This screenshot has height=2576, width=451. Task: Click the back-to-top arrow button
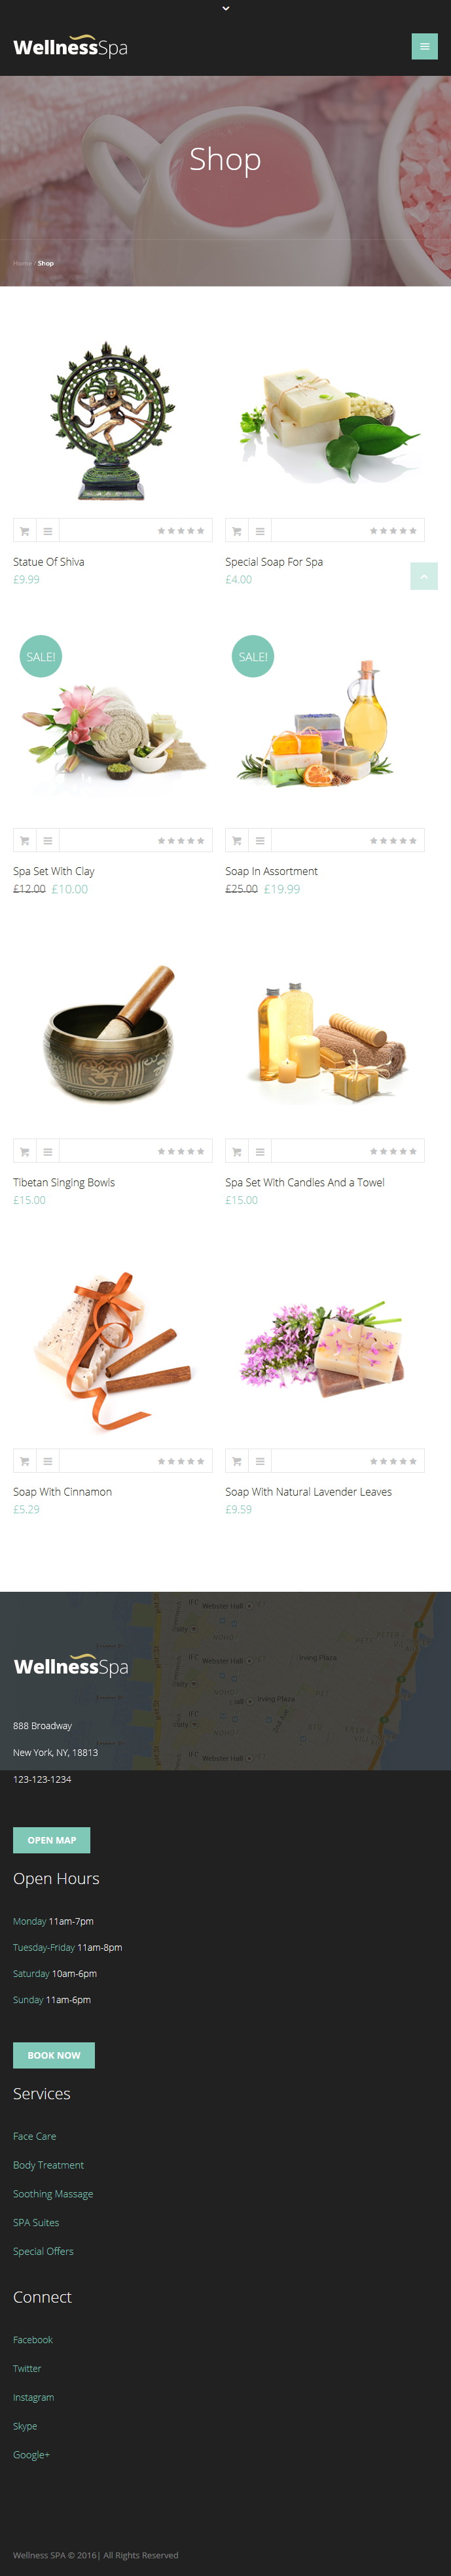424,576
